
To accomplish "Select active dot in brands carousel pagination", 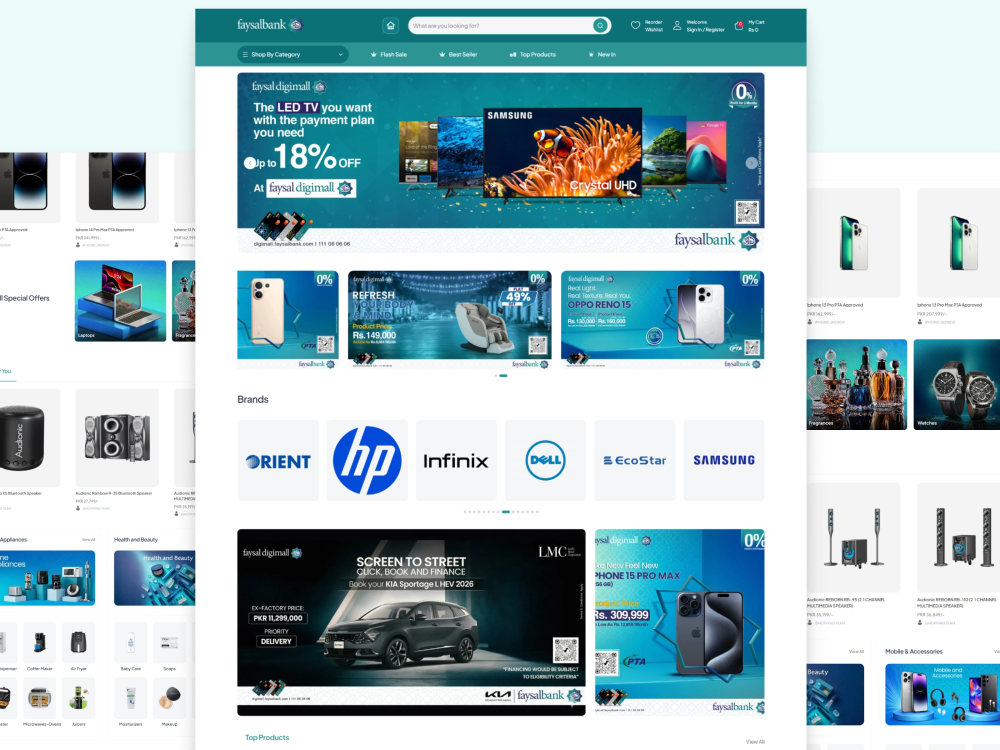I will 506,511.
